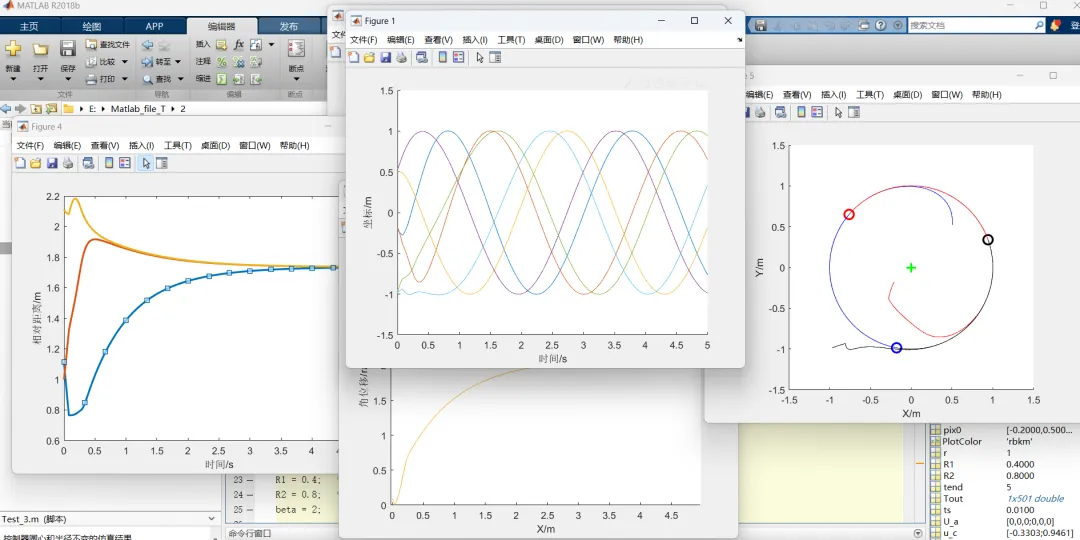The height and width of the screenshot is (540, 1080).
Task: Switch to the 绘图 ribbon tab
Action: click(92, 27)
